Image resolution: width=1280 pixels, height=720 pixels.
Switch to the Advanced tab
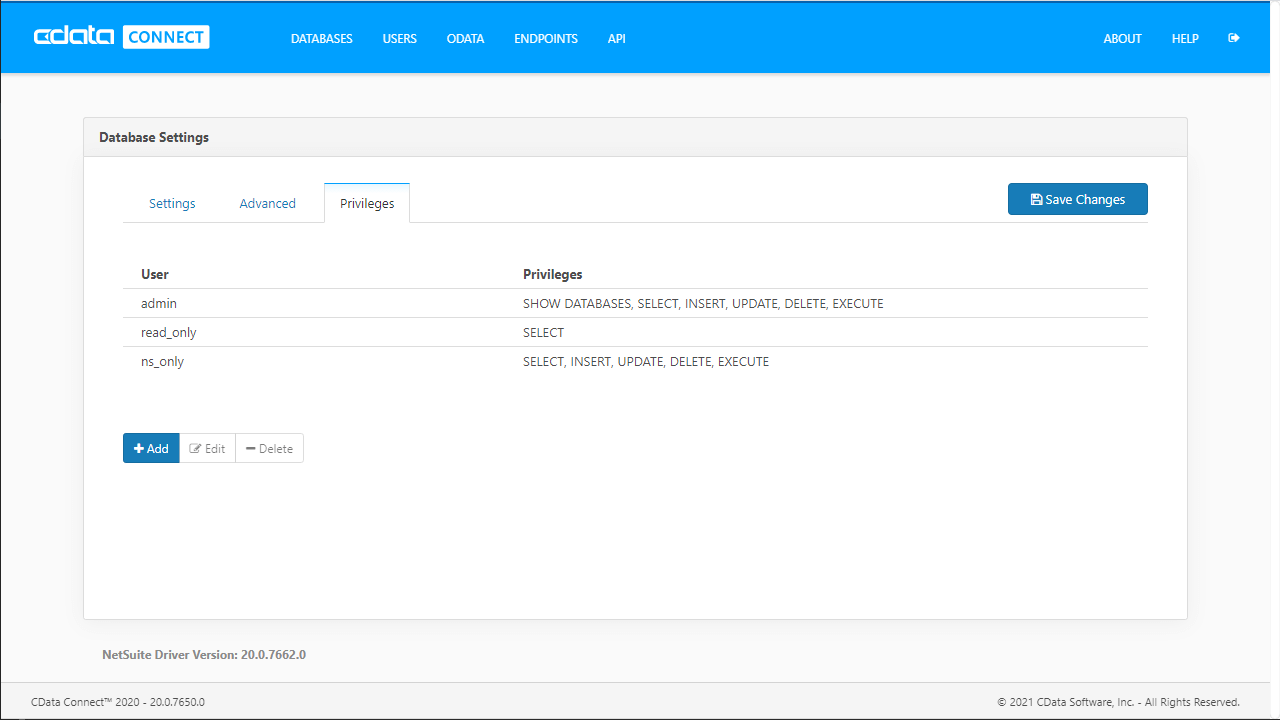coord(267,203)
